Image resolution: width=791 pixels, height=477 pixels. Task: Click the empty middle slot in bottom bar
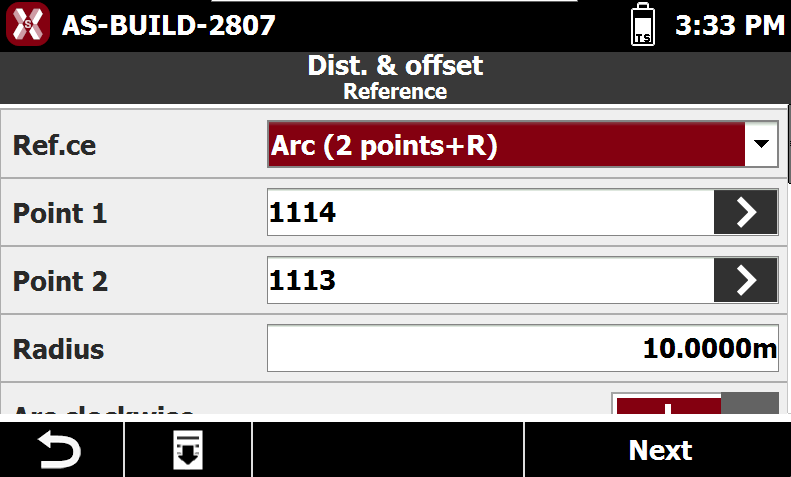click(388, 450)
